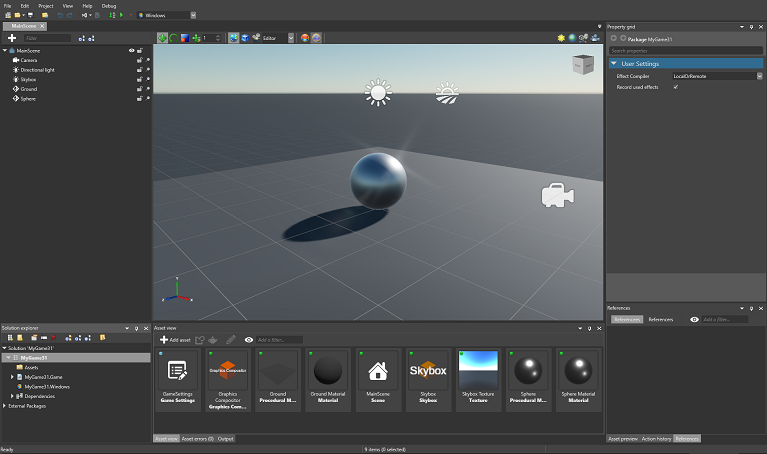Open camera options icon in scene toolbar
The height and width of the screenshot is (454, 767).
pos(256,37)
